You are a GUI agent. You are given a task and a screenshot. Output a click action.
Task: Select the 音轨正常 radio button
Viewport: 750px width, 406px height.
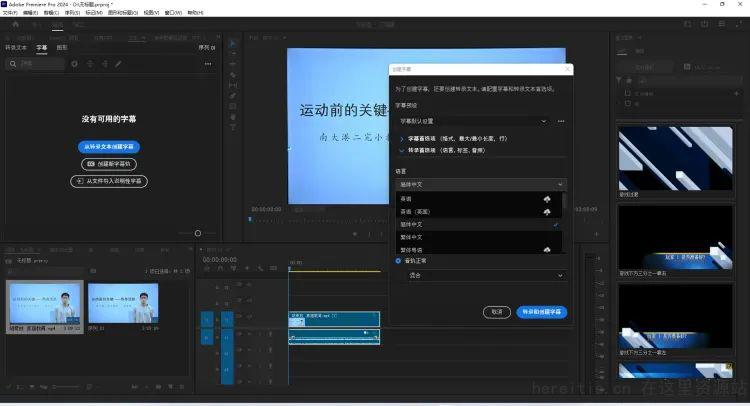coord(398,261)
